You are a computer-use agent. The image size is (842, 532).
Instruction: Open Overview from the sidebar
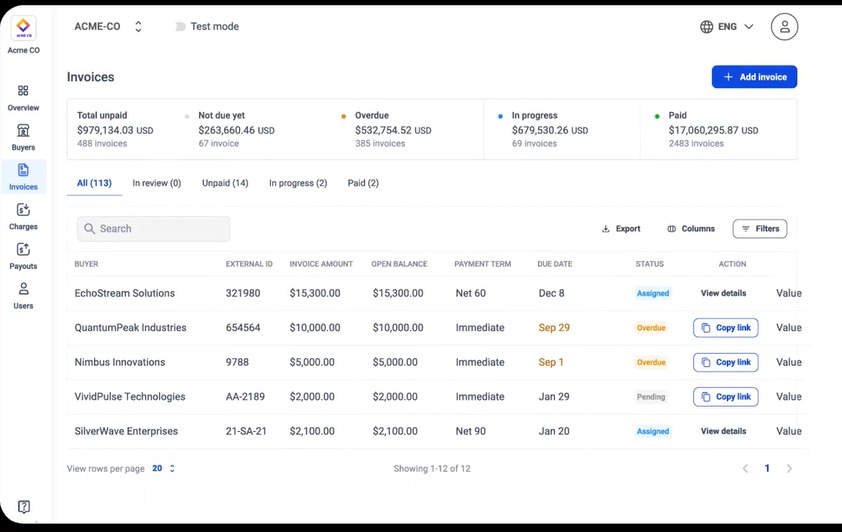coord(23,97)
